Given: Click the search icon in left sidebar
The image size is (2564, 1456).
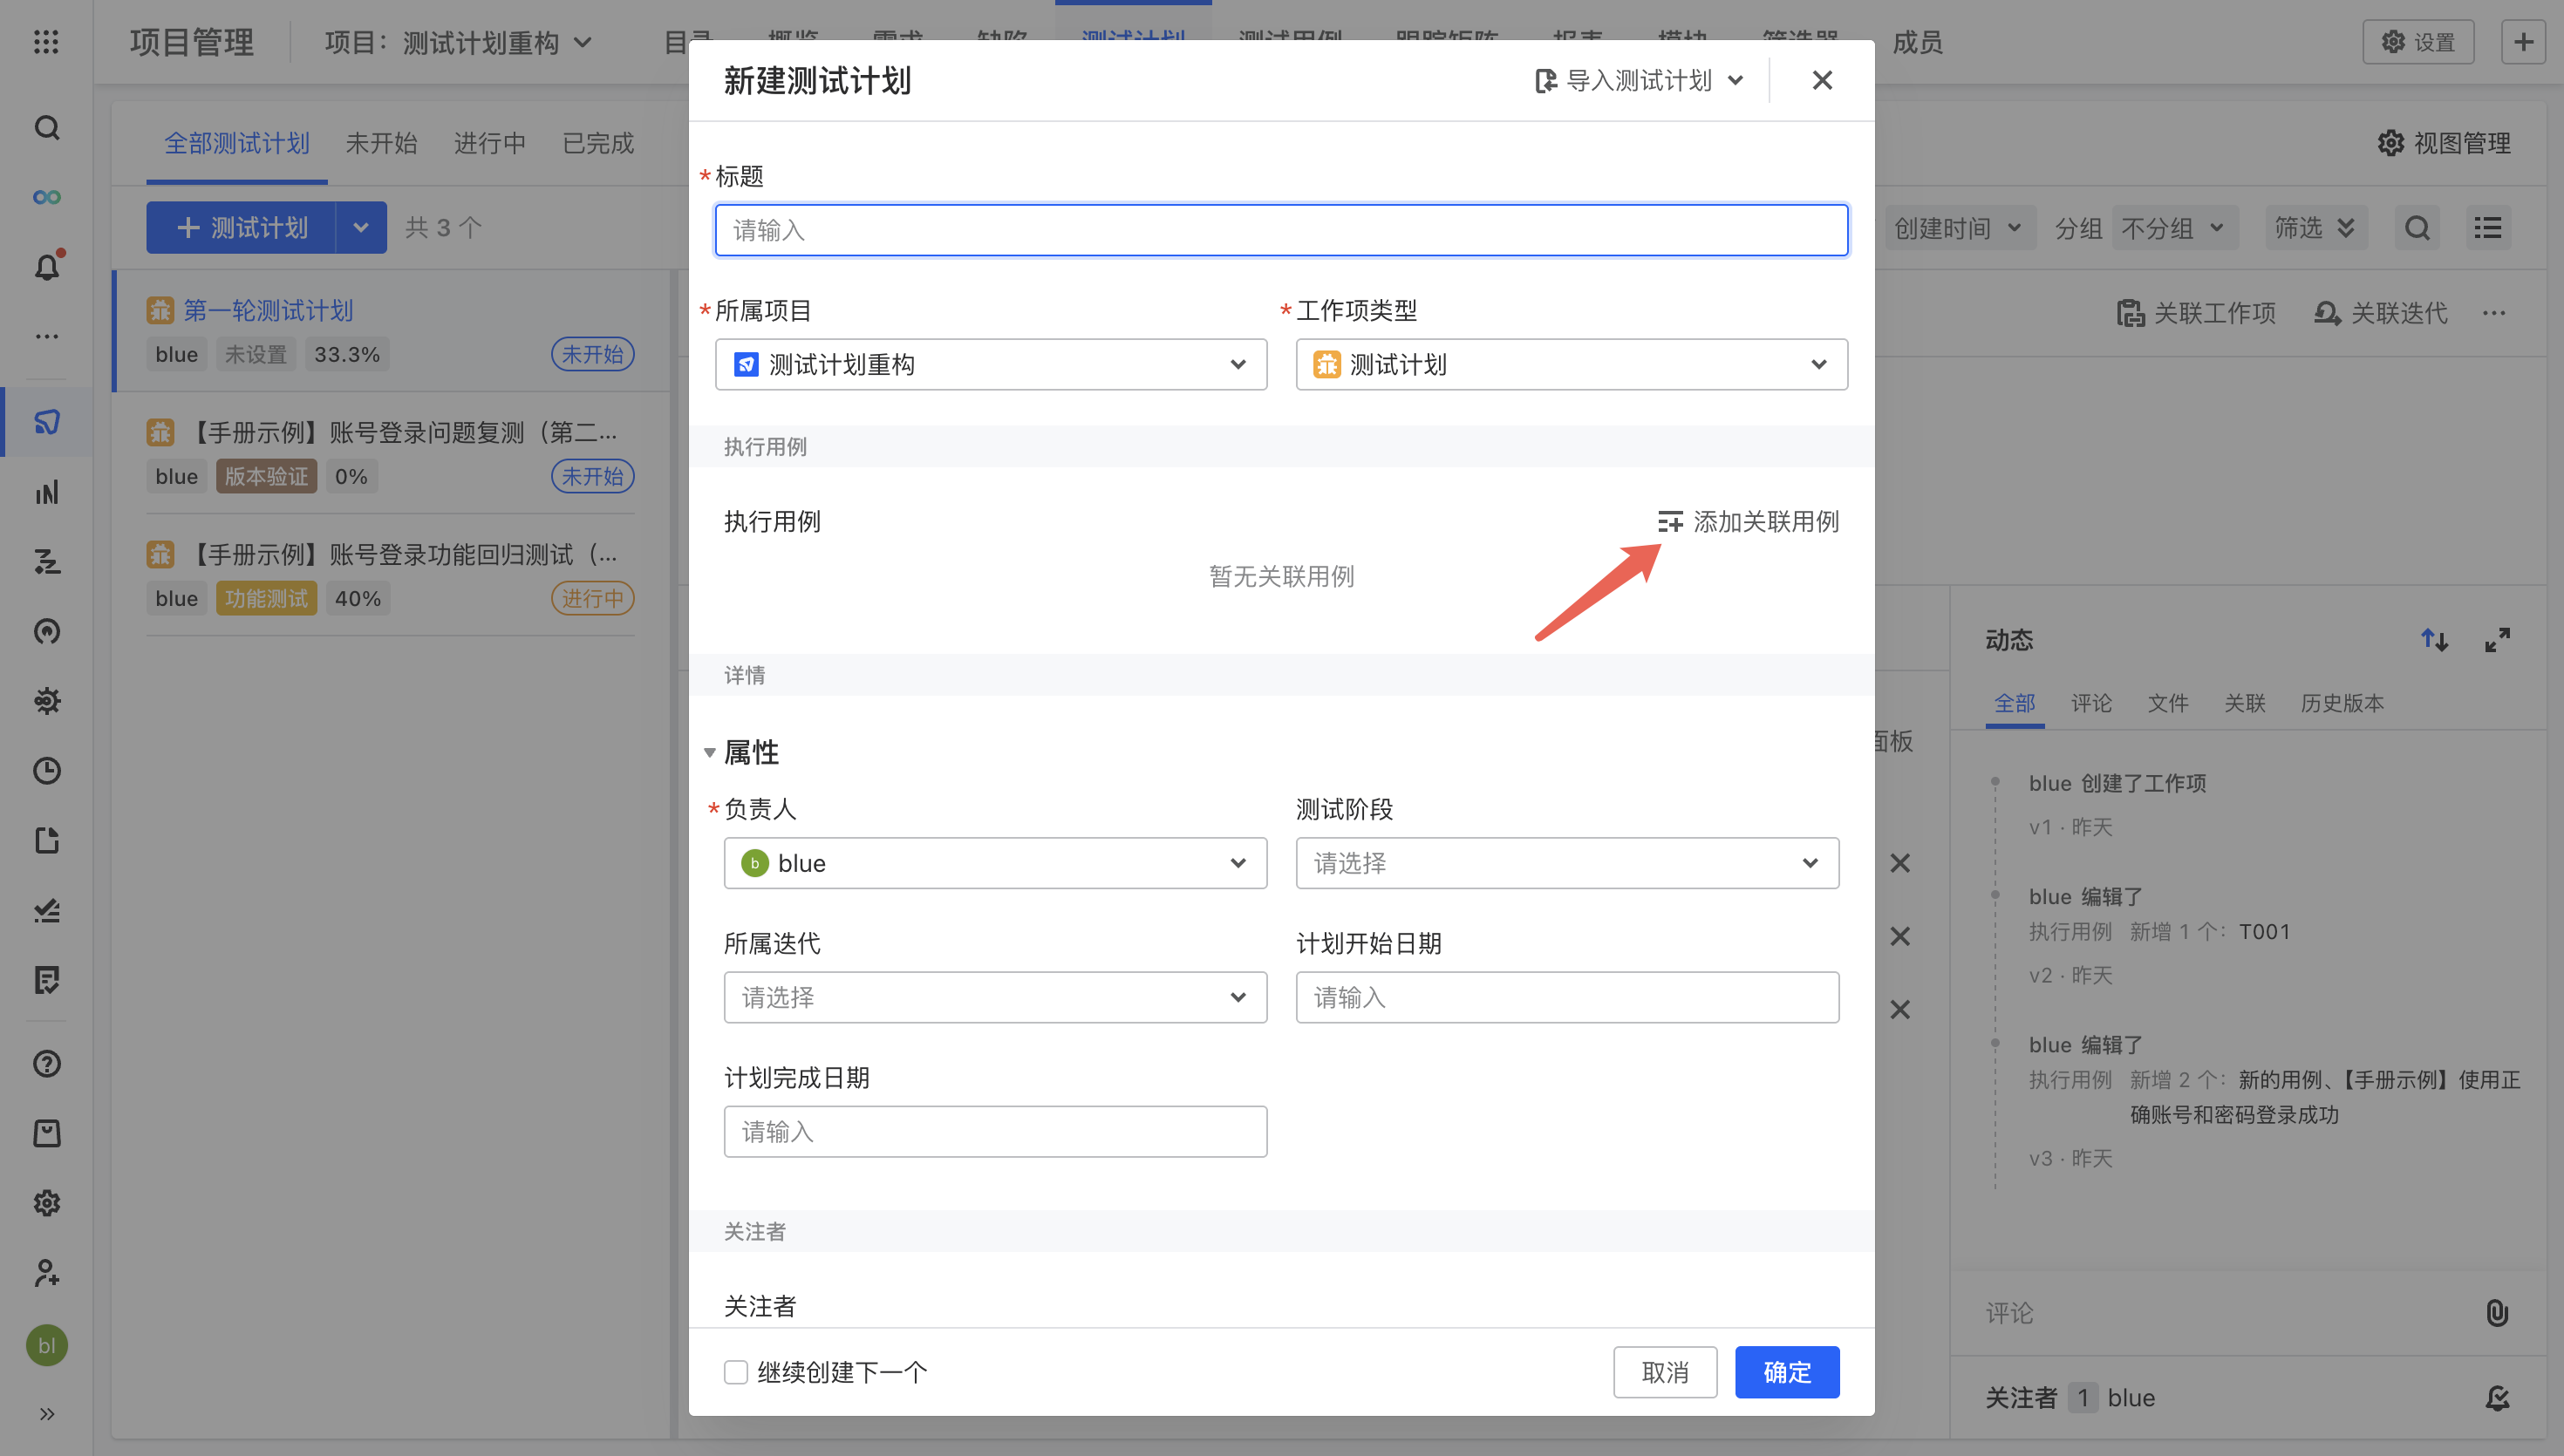Looking at the screenshot, I should [46, 128].
